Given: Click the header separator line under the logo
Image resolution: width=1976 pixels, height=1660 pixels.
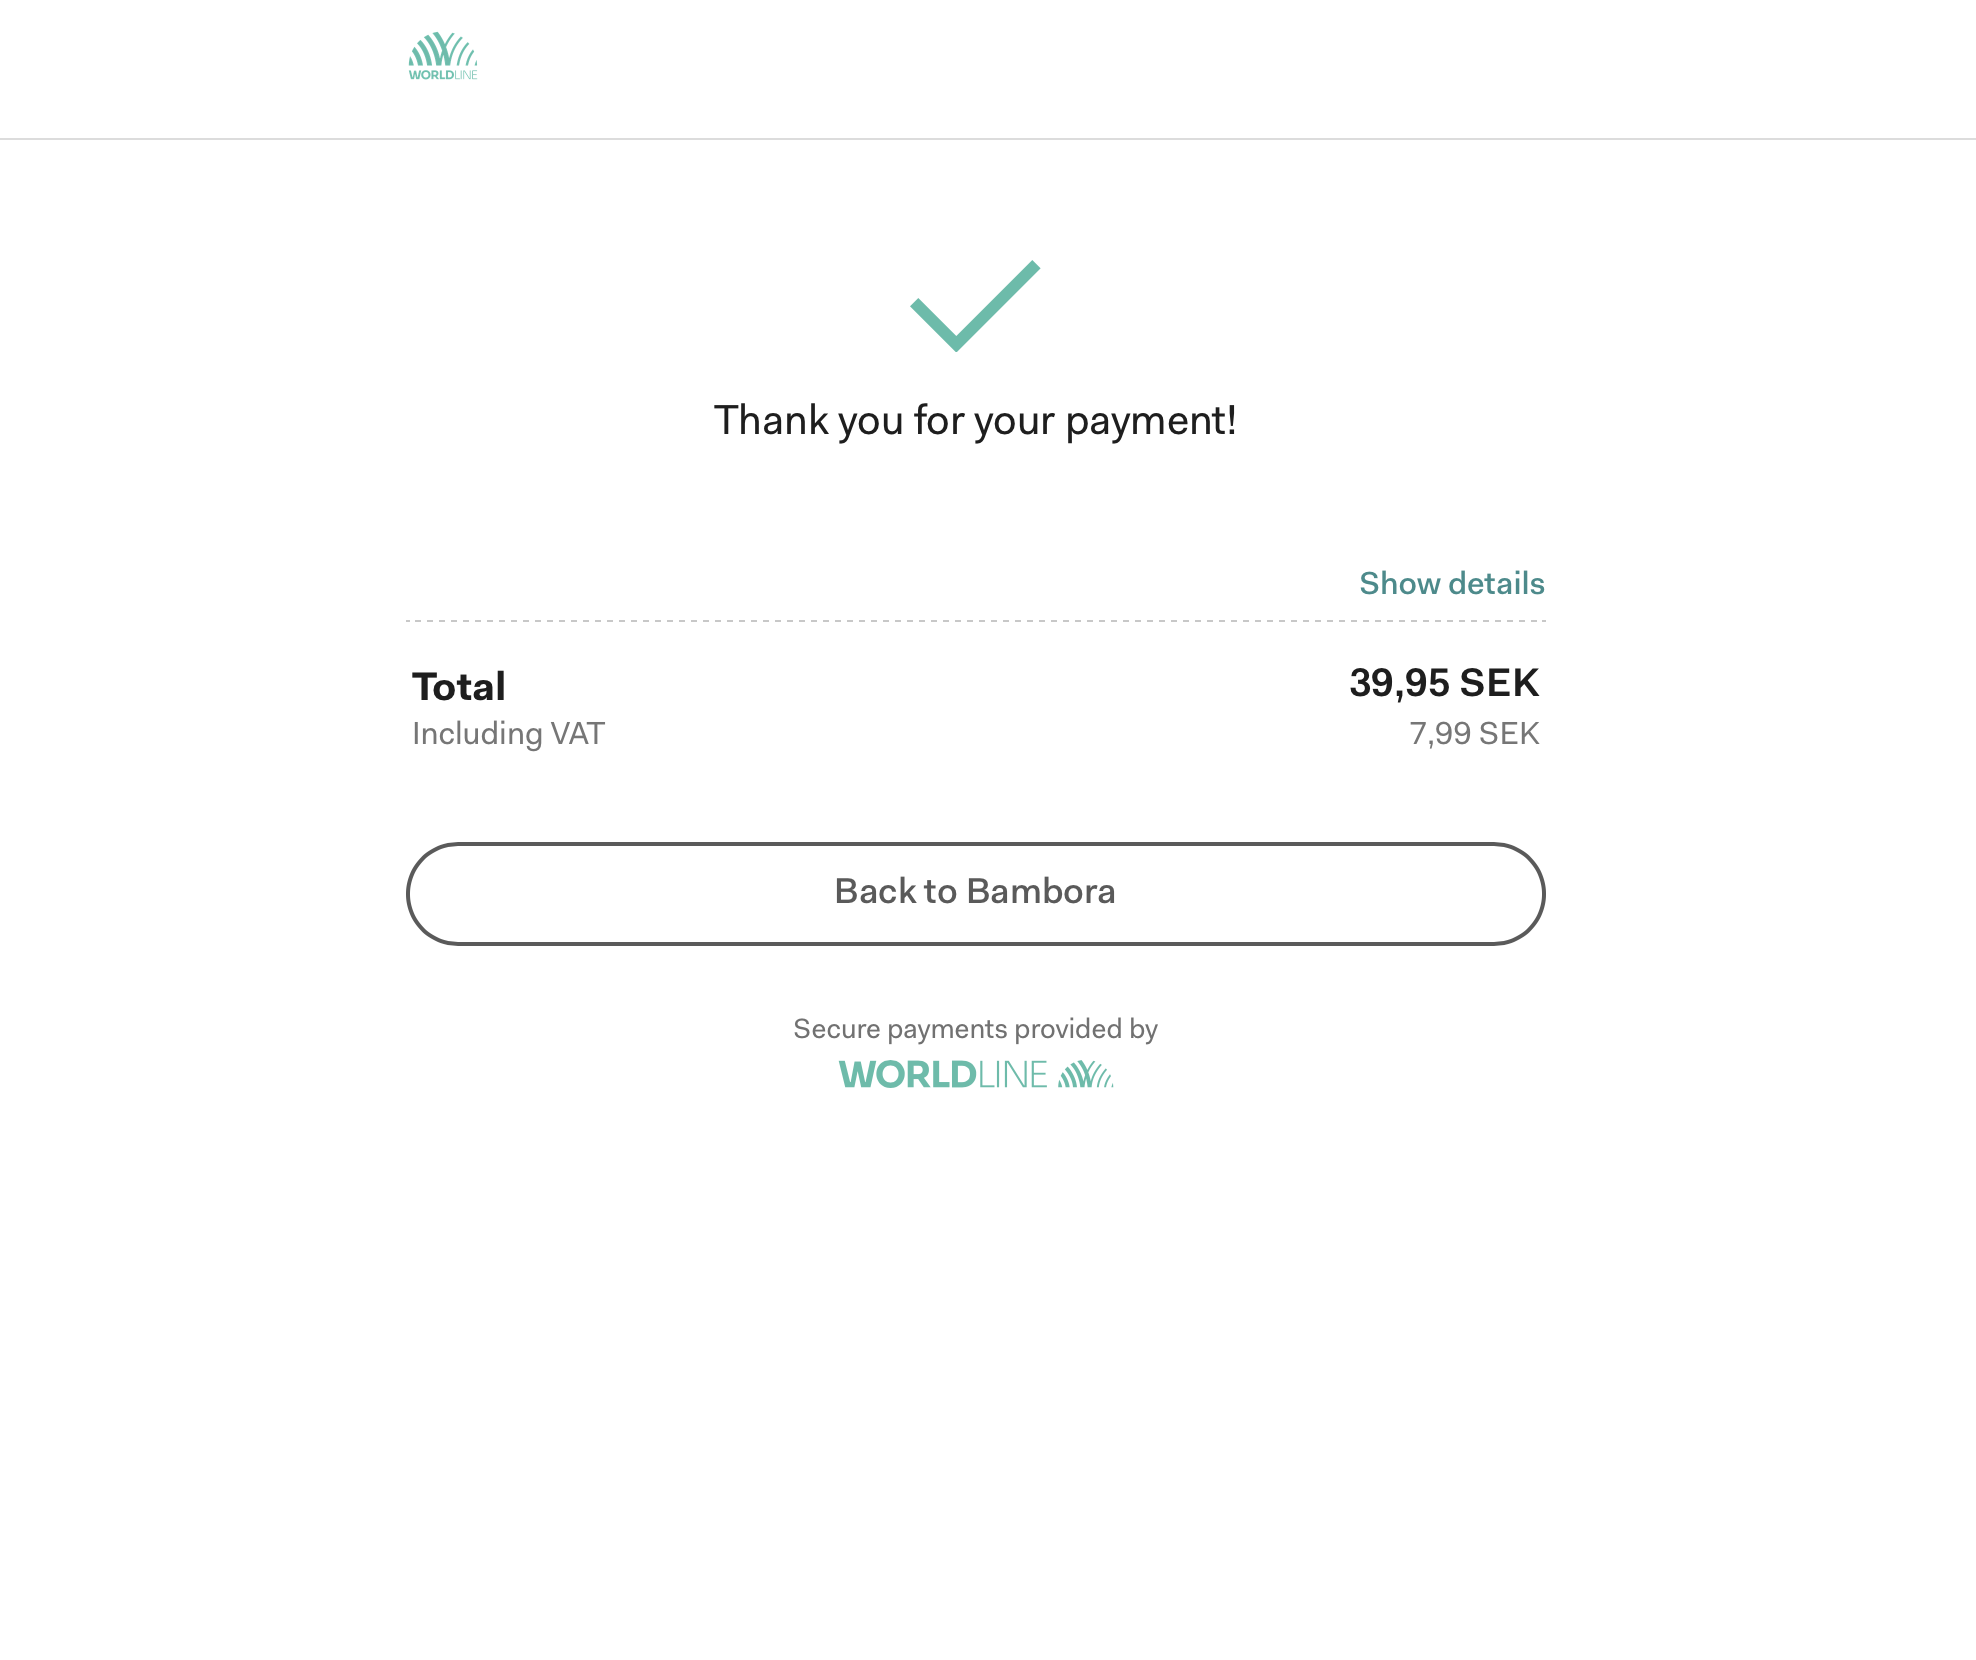Looking at the screenshot, I should tap(988, 139).
